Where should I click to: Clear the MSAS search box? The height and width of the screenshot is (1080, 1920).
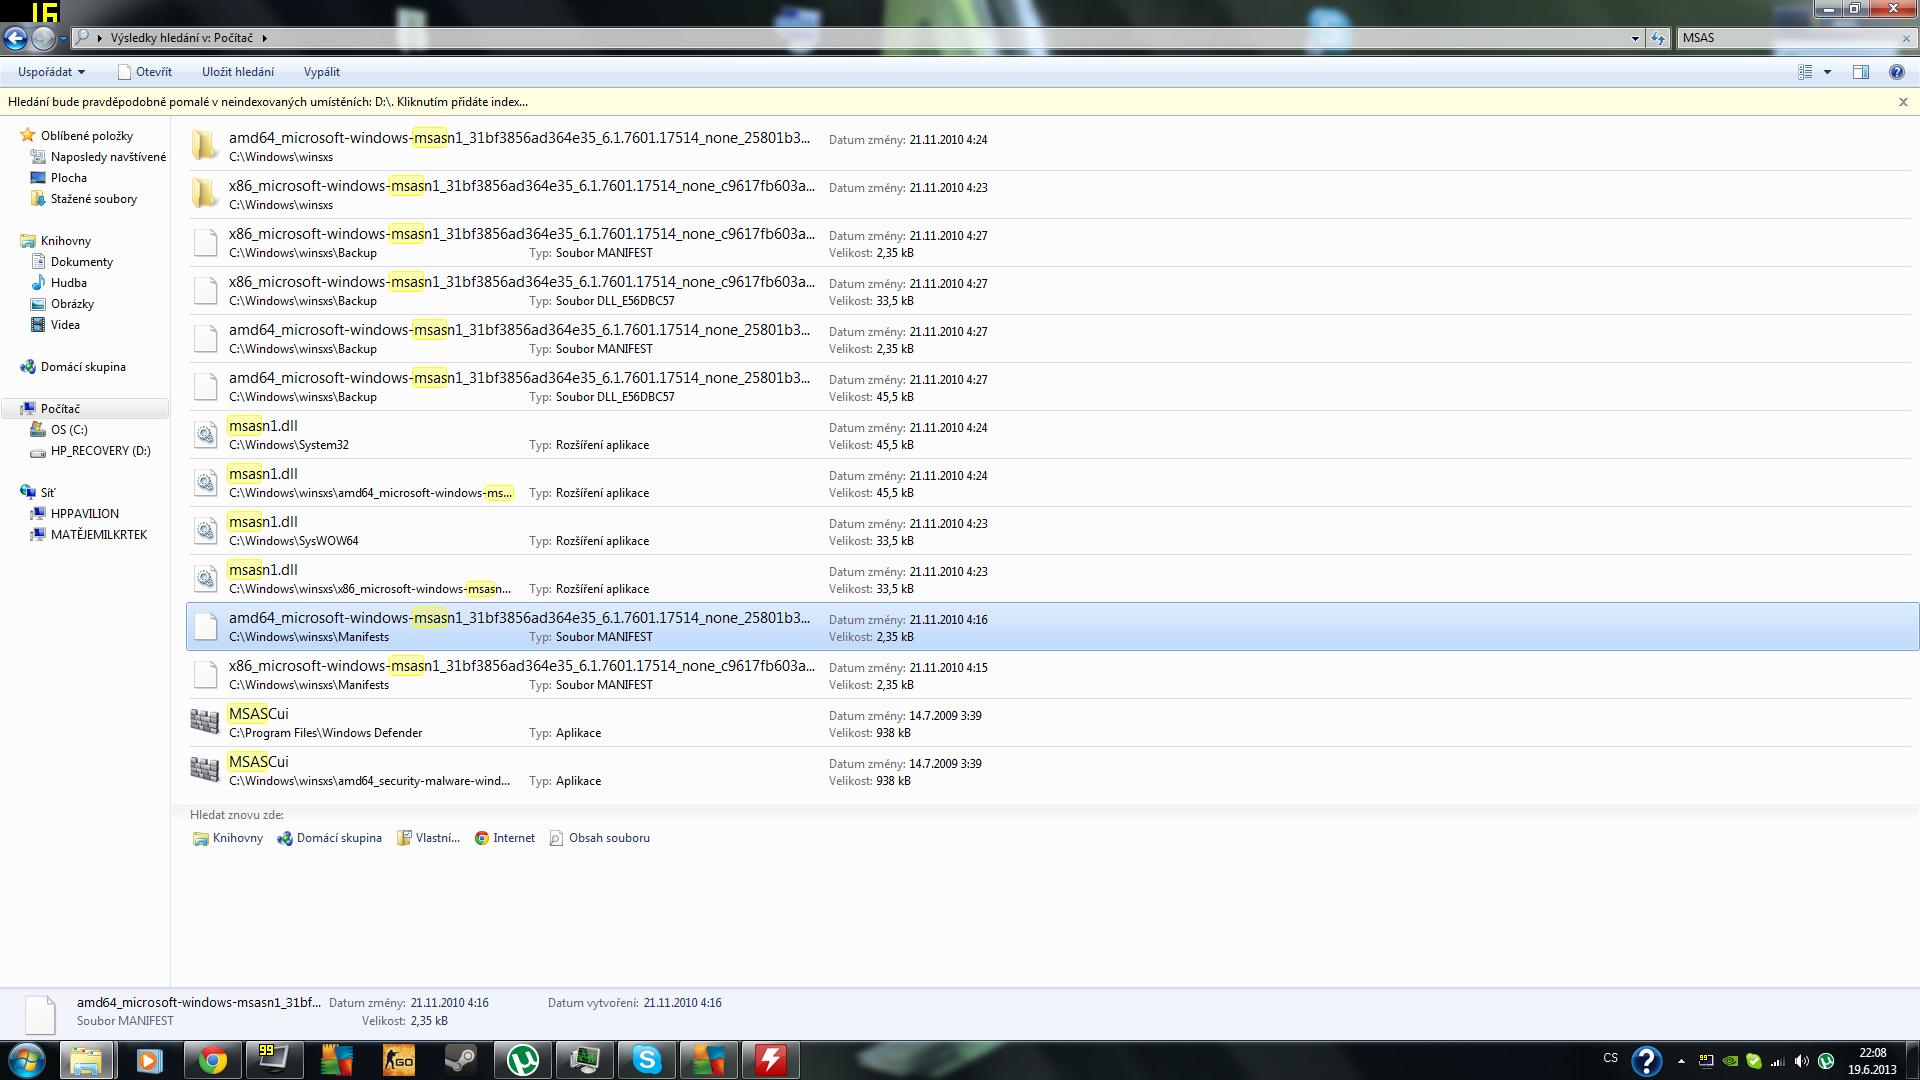tap(1906, 38)
